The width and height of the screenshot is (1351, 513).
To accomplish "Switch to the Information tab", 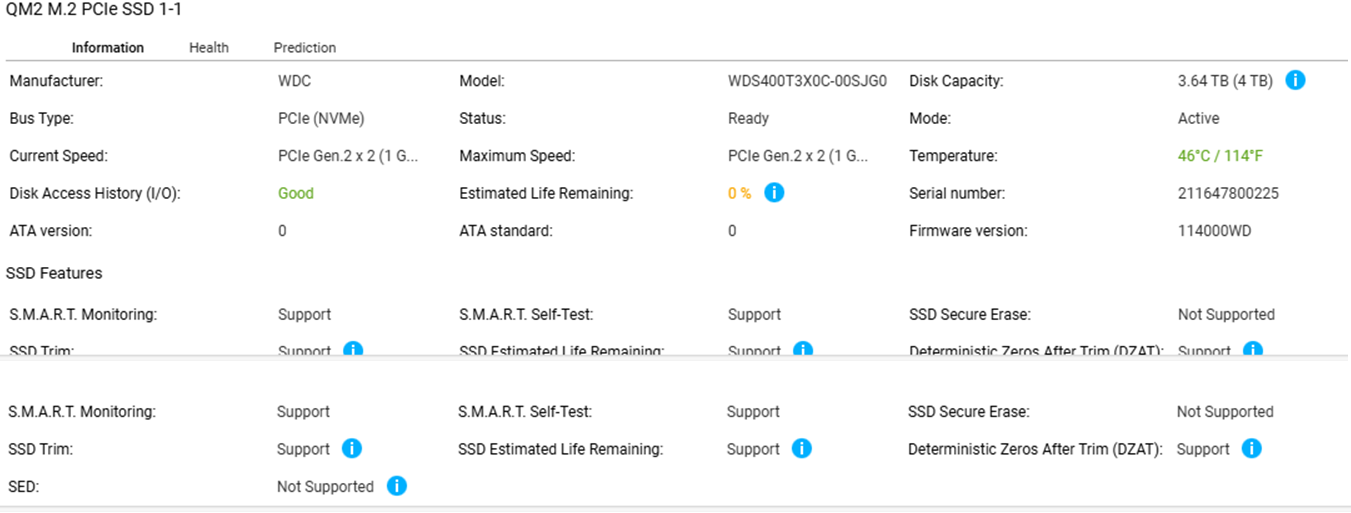I will (108, 48).
